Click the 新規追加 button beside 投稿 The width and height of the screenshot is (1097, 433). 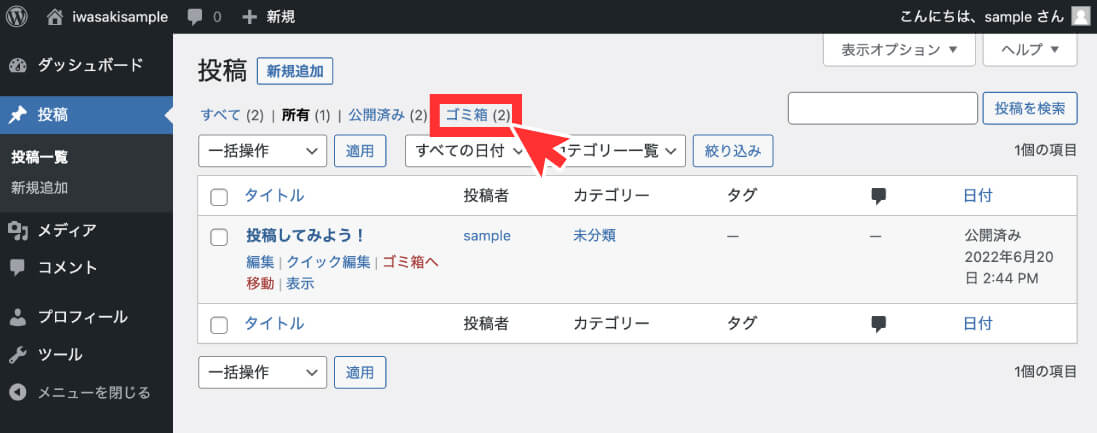pos(295,71)
